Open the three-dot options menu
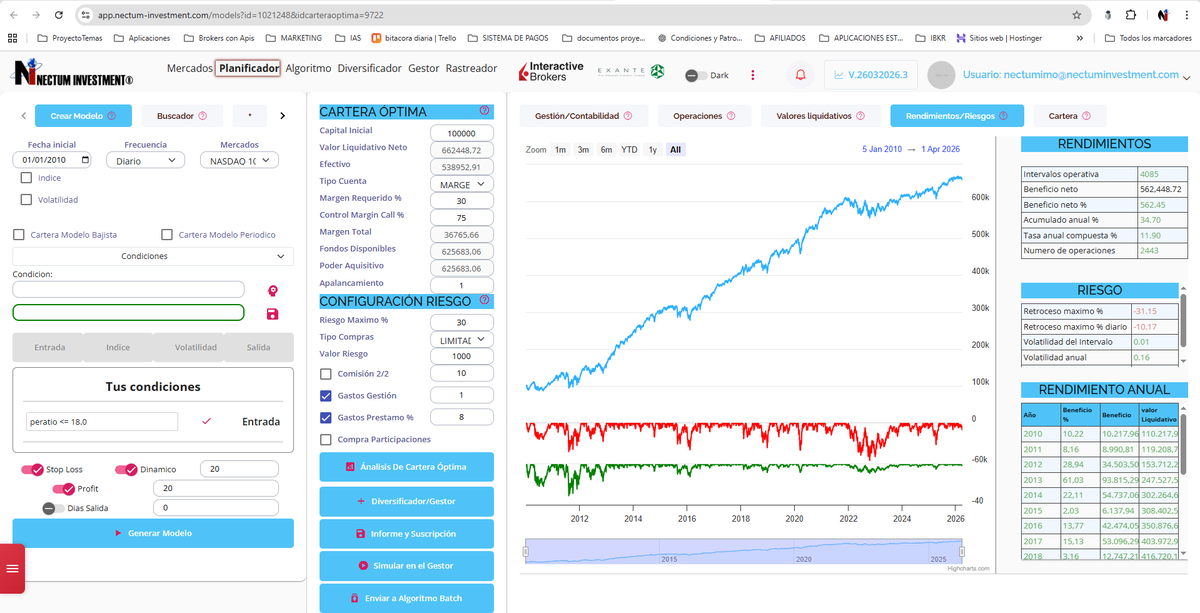This screenshot has height=613, width=1200. point(753,75)
